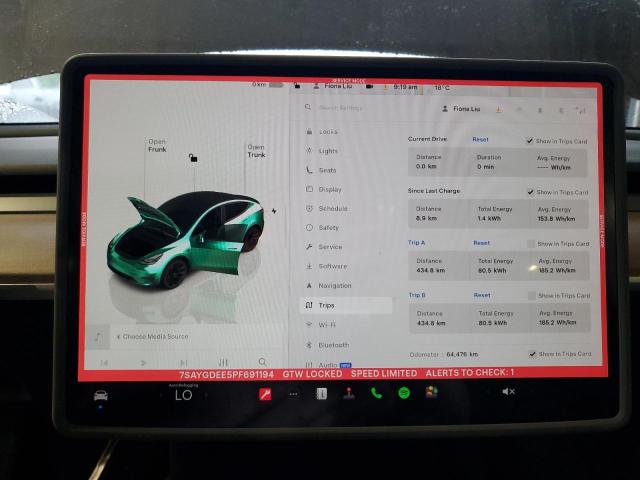The width and height of the screenshot is (640, 480).
Task: Tap the Fiona Liu profile in the status bar
Action: pyautogui.click(x=333, y=86)
